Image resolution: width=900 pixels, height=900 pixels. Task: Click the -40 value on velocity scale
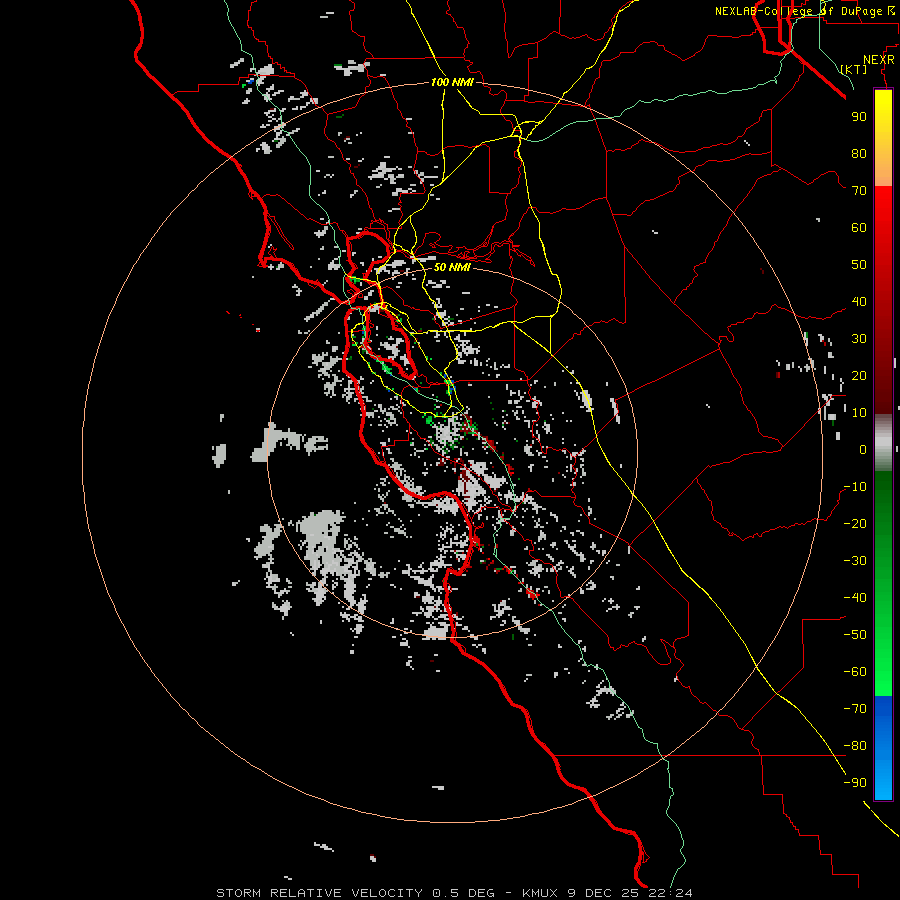coord(855,598)
